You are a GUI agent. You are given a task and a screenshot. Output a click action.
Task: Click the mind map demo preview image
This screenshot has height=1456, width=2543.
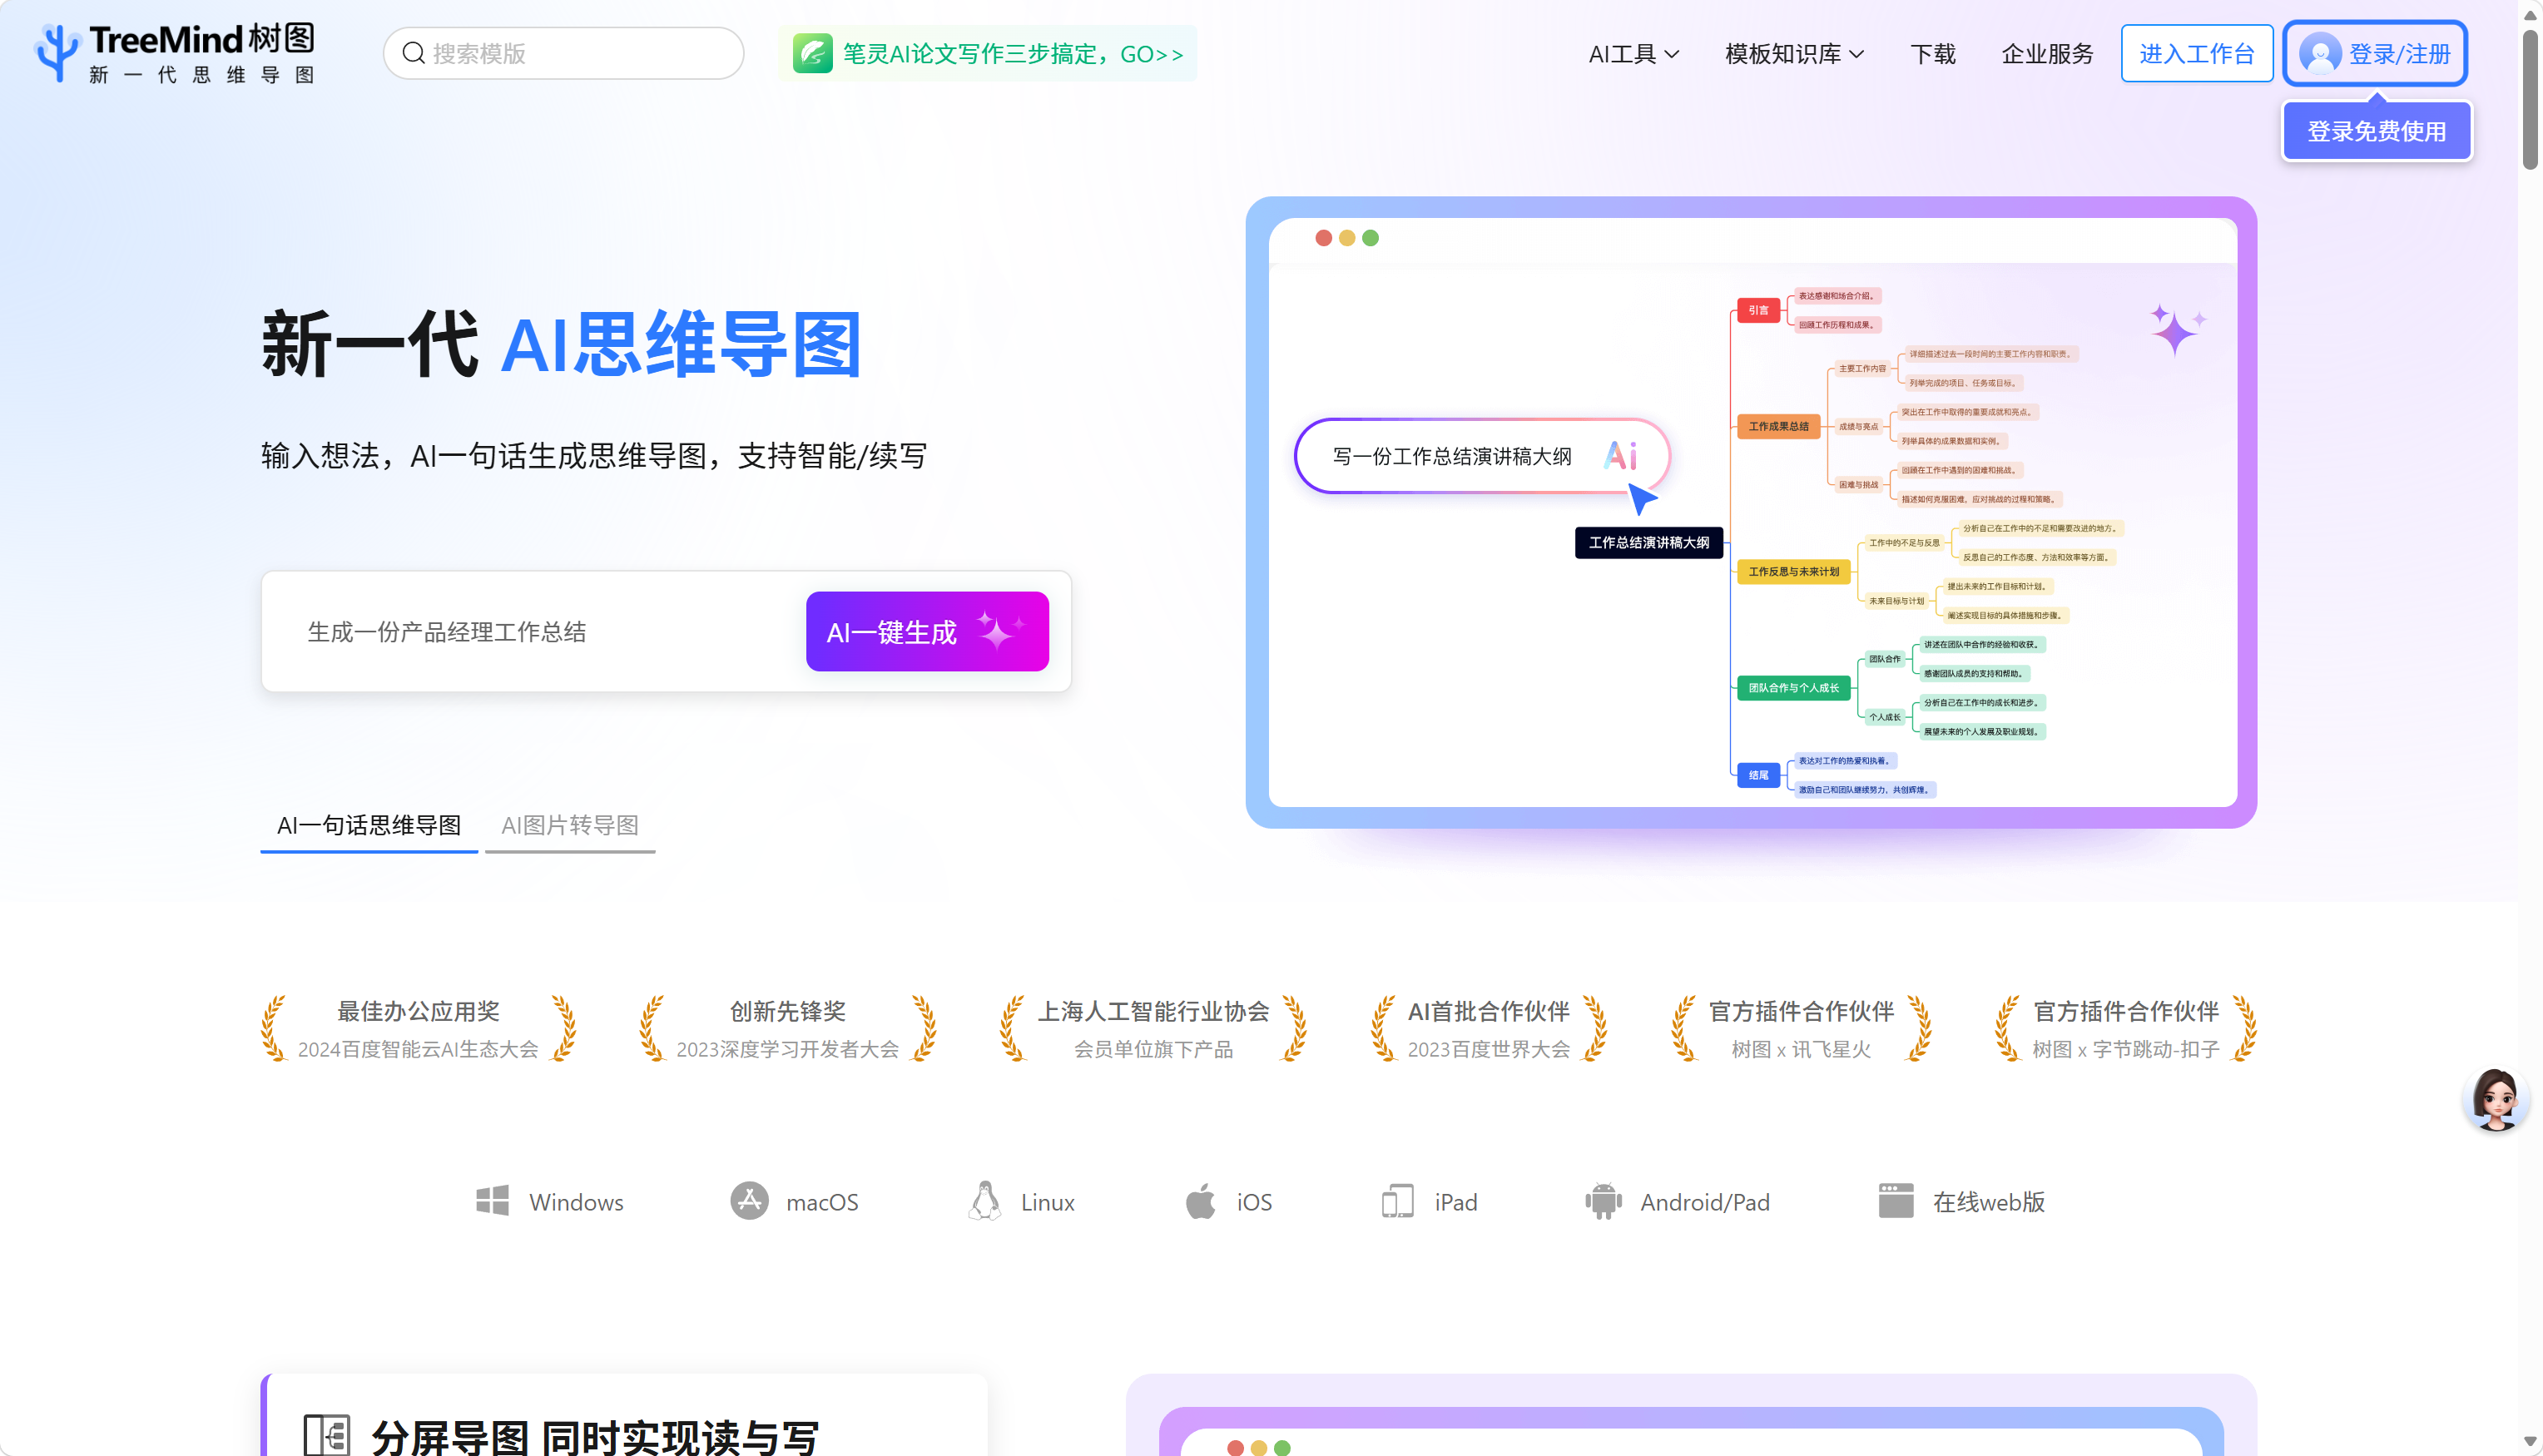(1752, 512)
